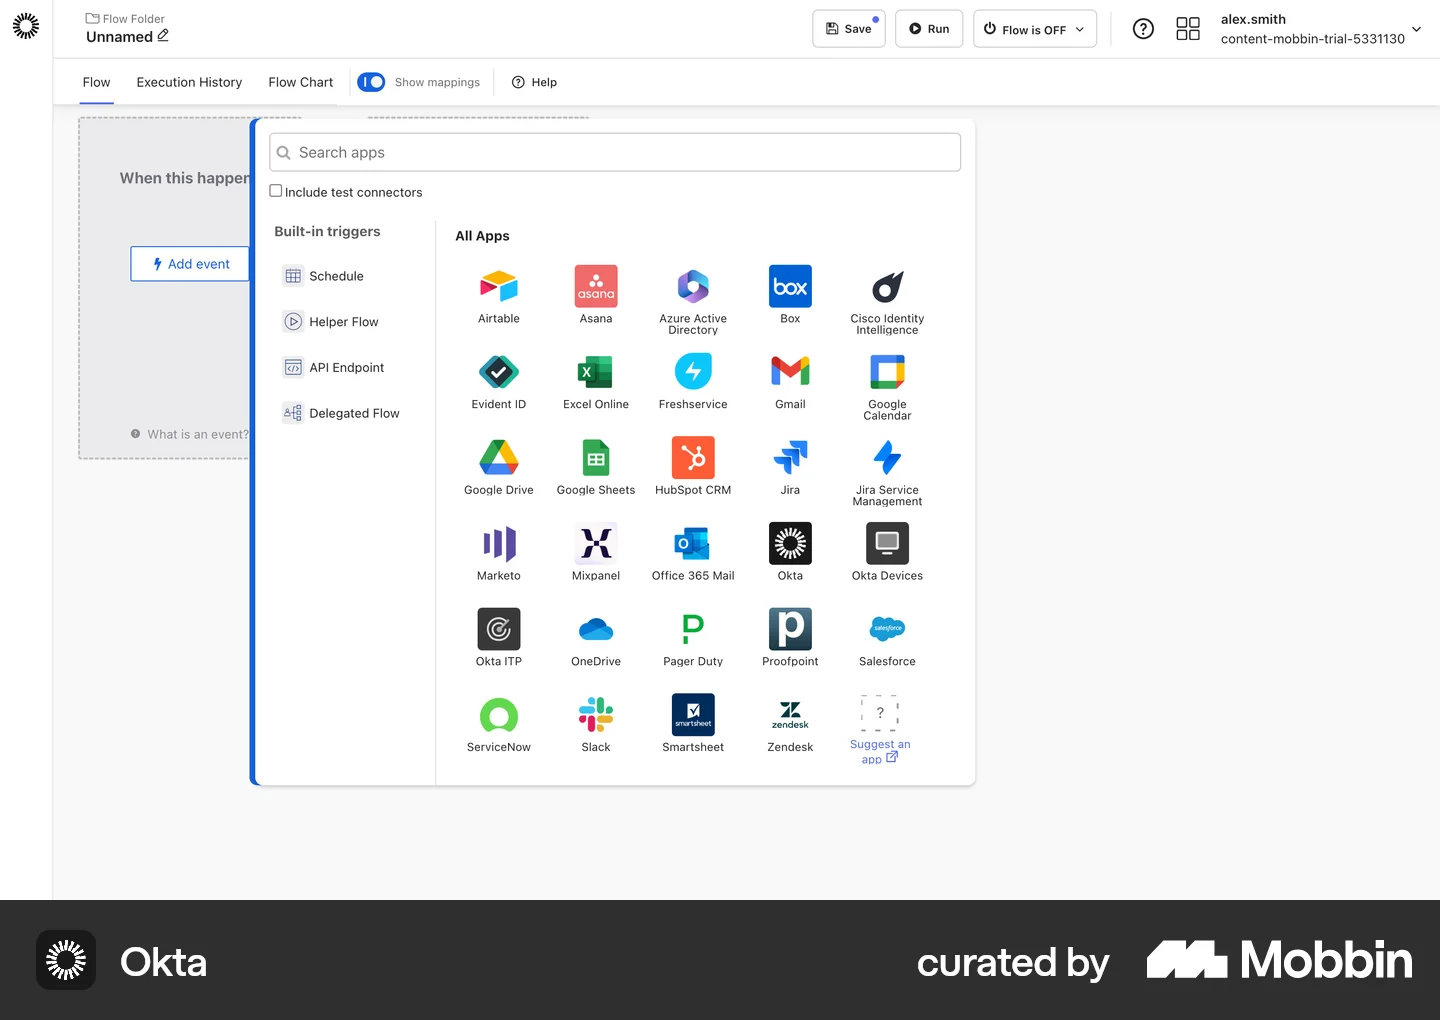Select the Box app icon

pyautogui.click(x=790, y=287)
